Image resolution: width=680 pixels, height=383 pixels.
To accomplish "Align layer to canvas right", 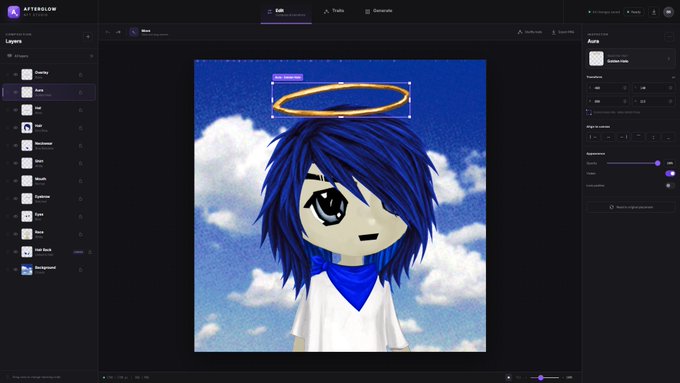I will (623, 137).
